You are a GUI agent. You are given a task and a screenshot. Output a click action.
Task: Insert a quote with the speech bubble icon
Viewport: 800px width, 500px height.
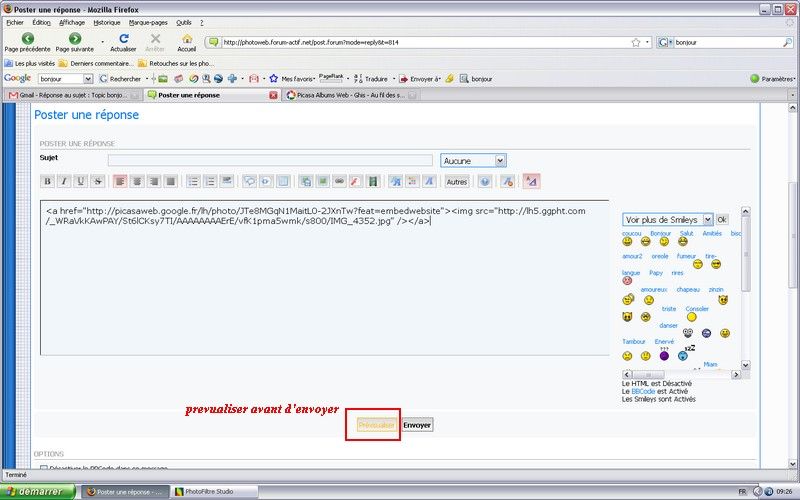click(249, 181)
